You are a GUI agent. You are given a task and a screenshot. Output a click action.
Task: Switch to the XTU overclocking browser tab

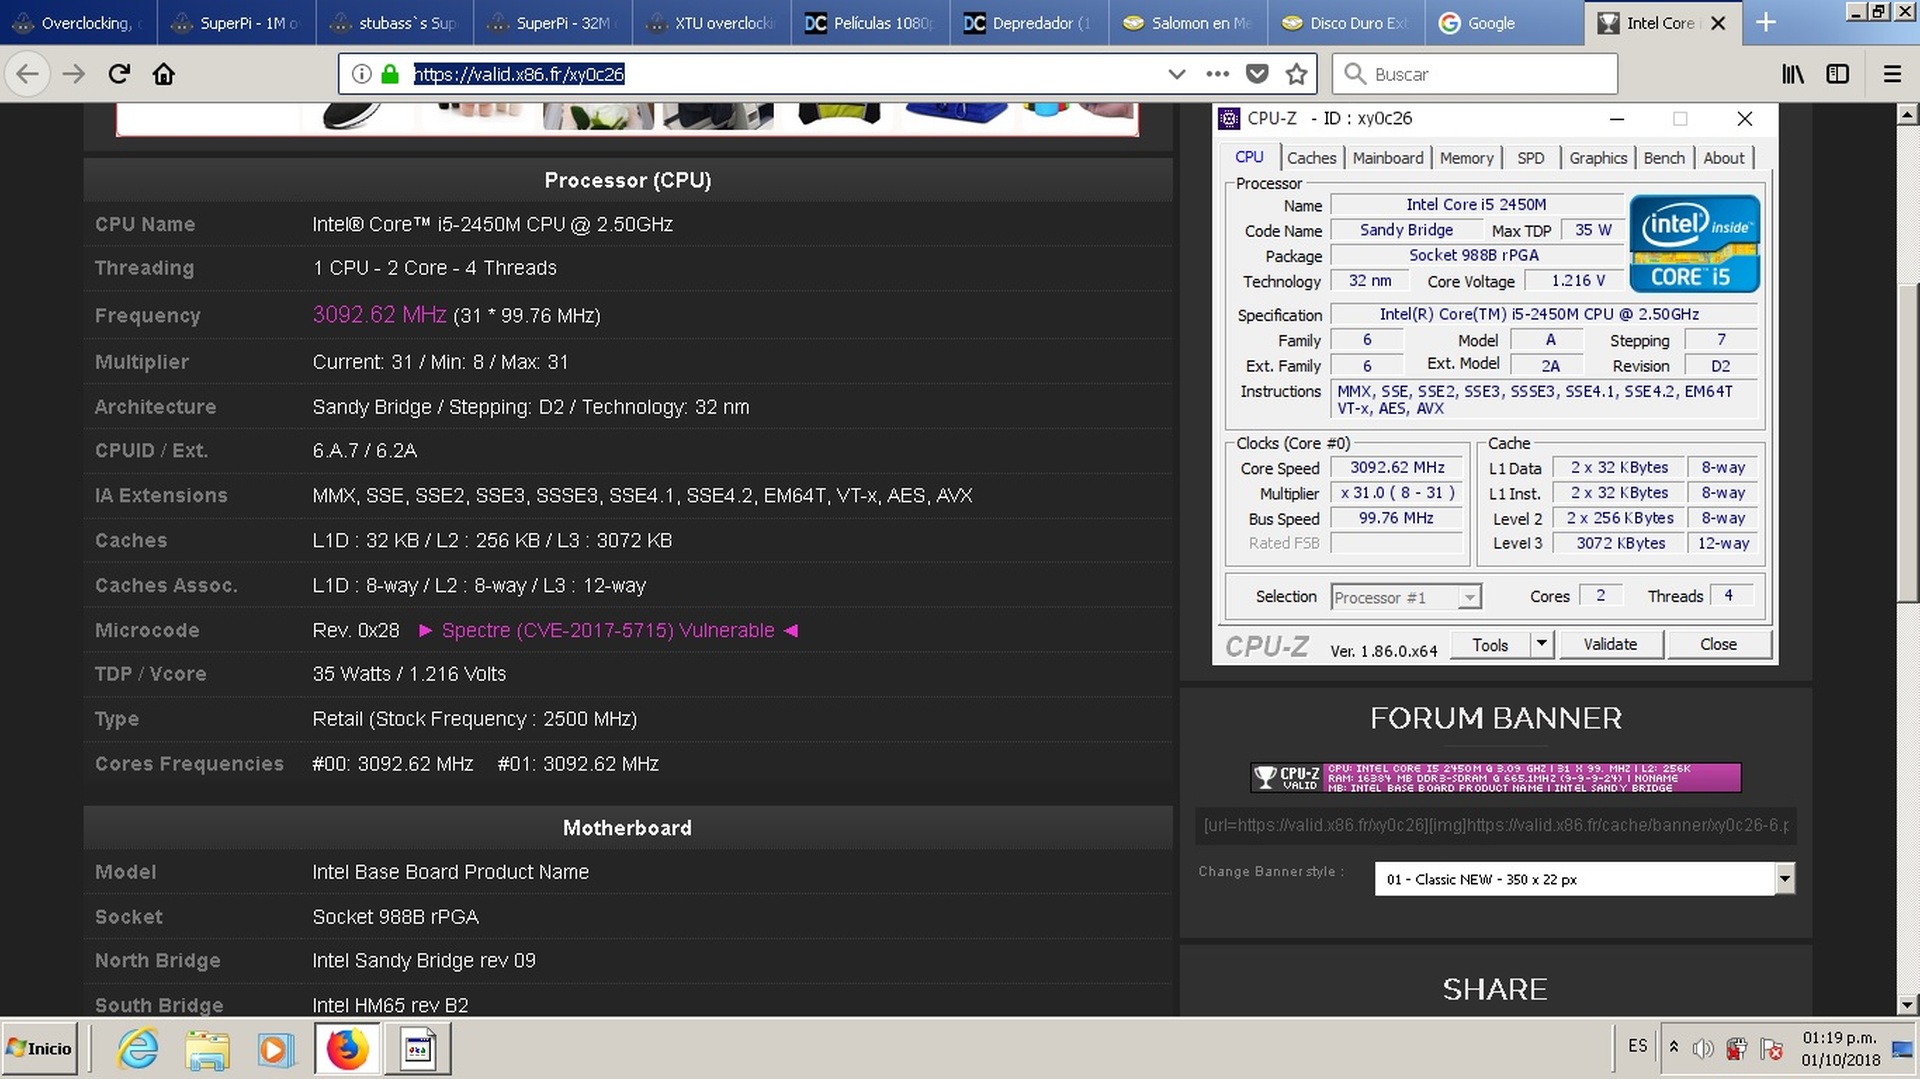pos(713,23)
